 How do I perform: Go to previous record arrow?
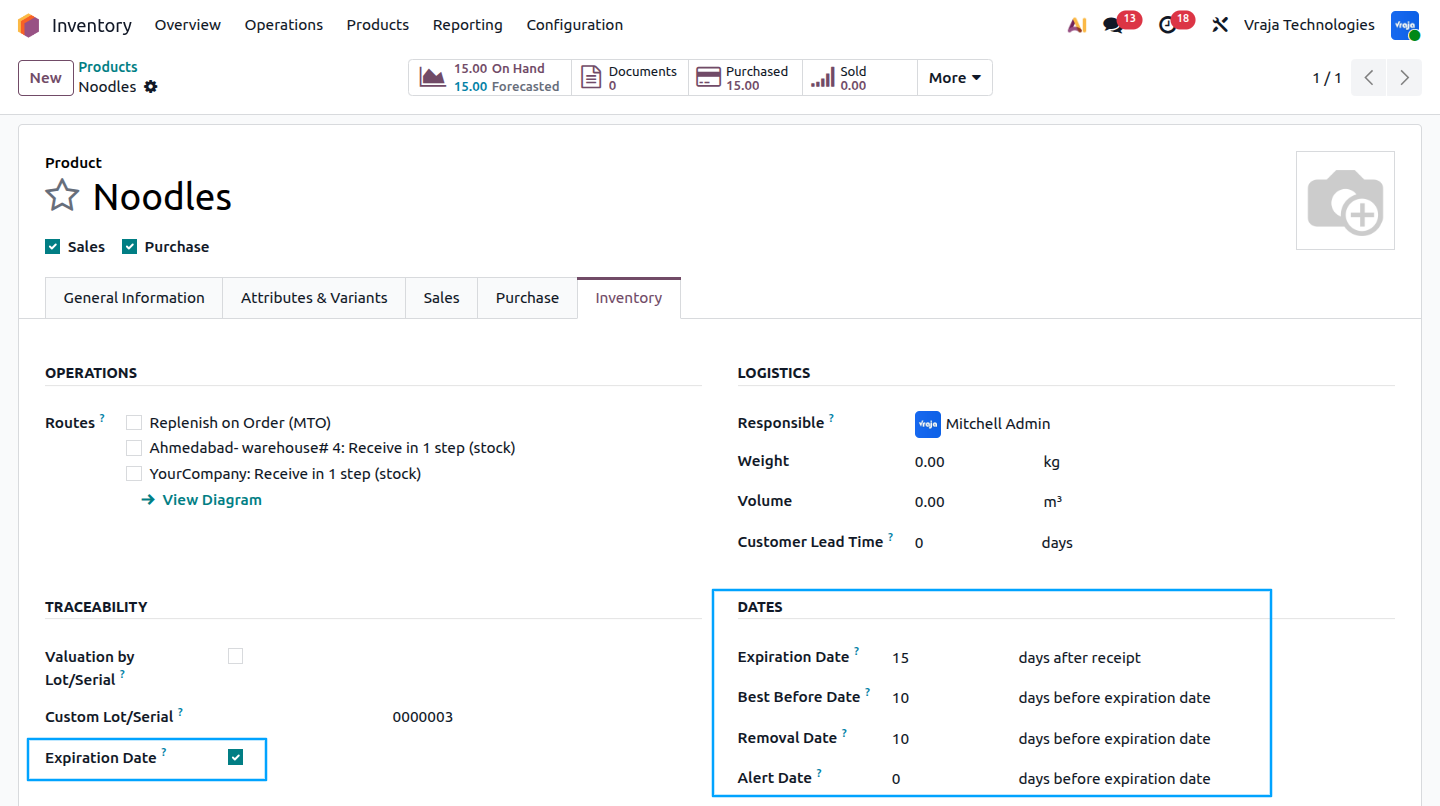[1369, 78]
